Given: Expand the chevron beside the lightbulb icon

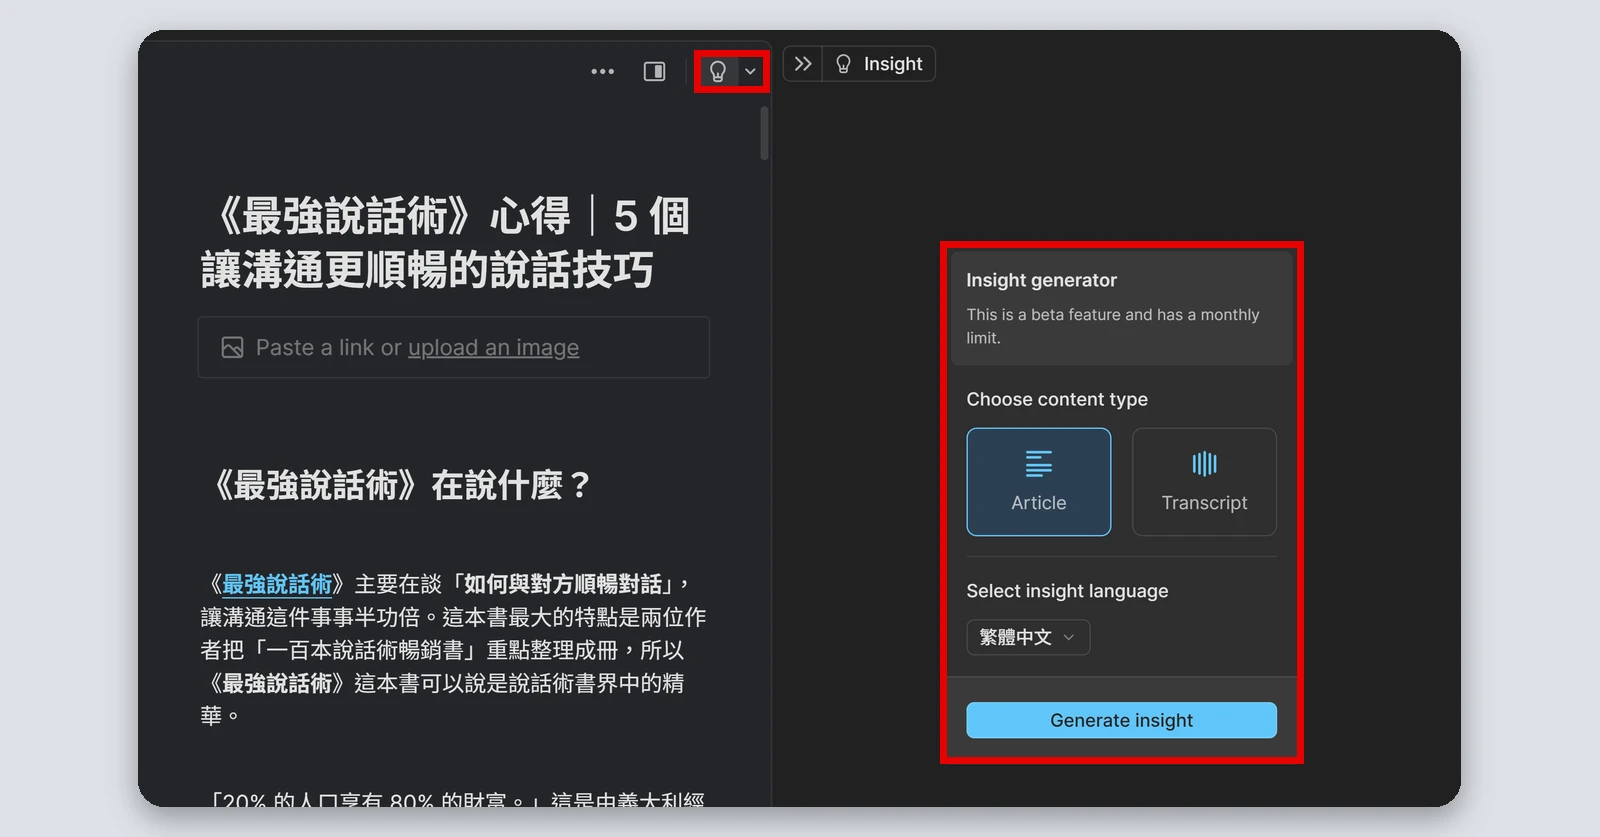Looking at the screenshot, I should point(750,71).
